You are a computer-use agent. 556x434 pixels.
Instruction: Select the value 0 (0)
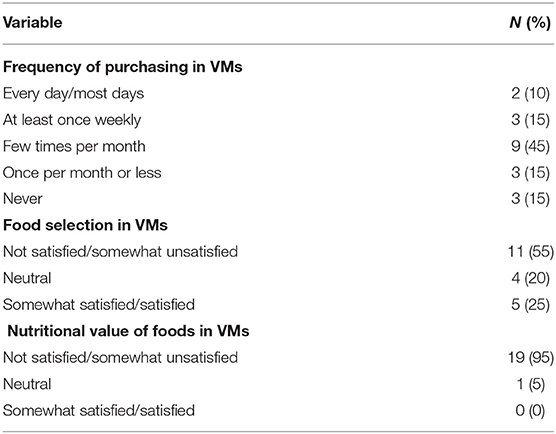coord(530,411)
